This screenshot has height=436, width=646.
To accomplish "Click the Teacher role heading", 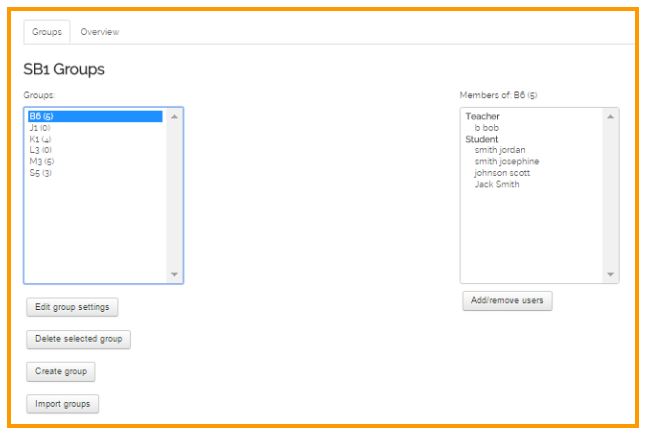I will (482, 116).
